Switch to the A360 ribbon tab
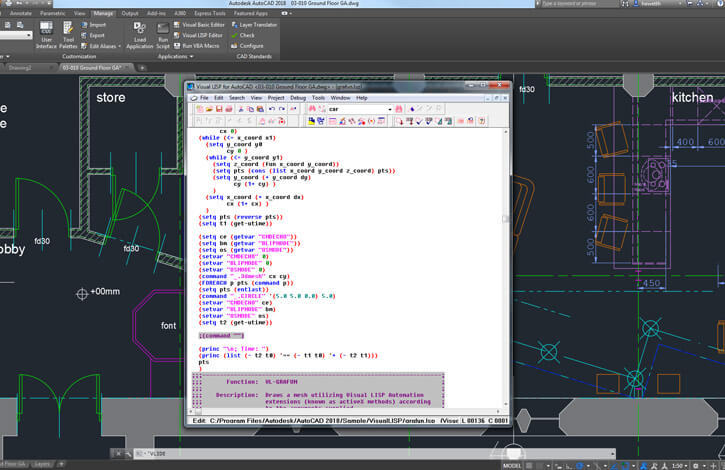 click(180, 13)
